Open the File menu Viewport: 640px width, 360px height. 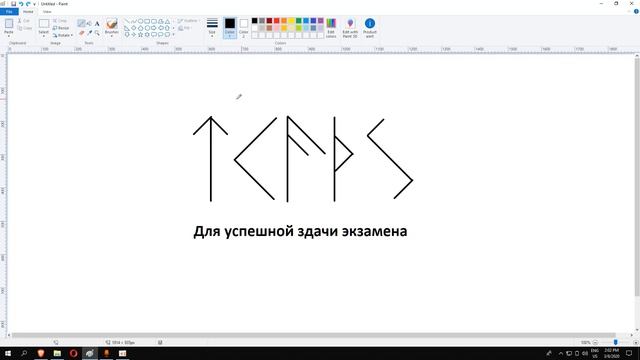click(x=9, y=11)
